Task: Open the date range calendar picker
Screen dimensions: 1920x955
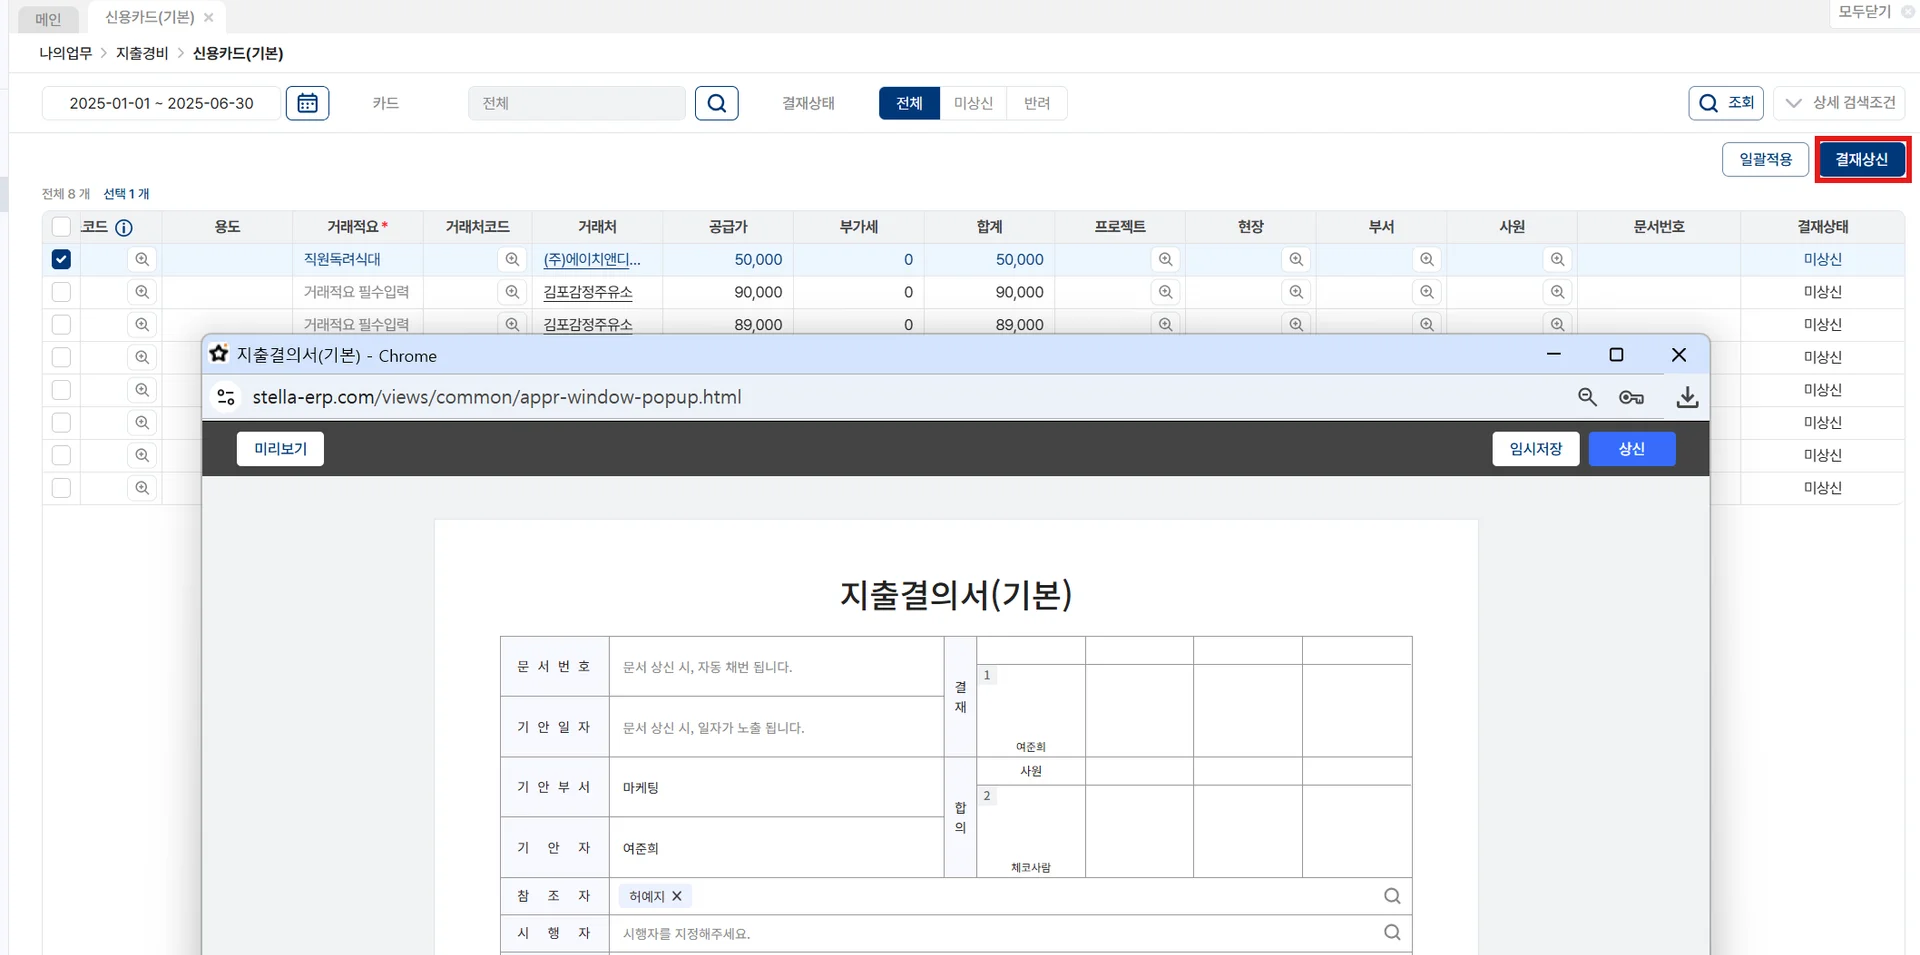Action: coord(307,103)
